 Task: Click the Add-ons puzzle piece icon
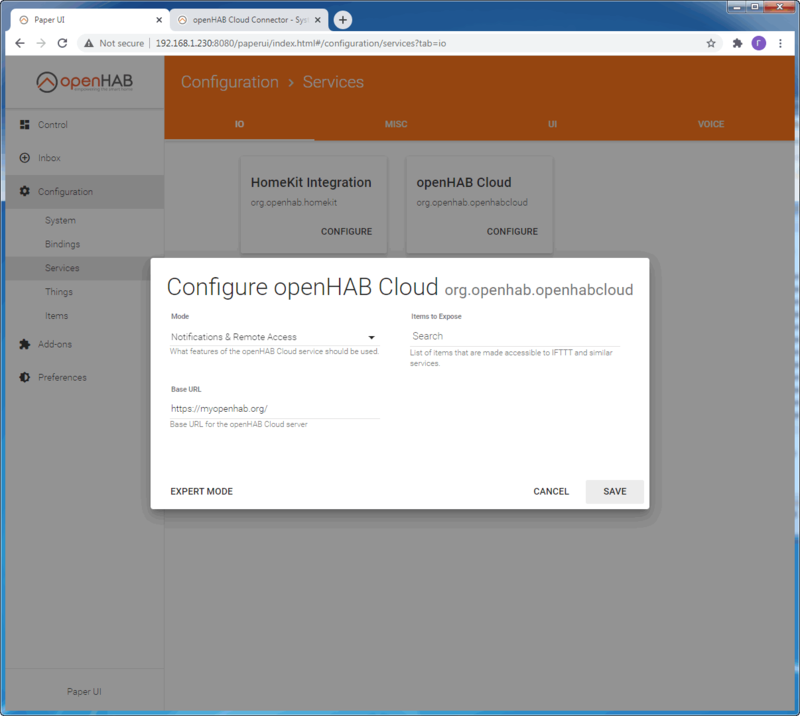point(25,344)
